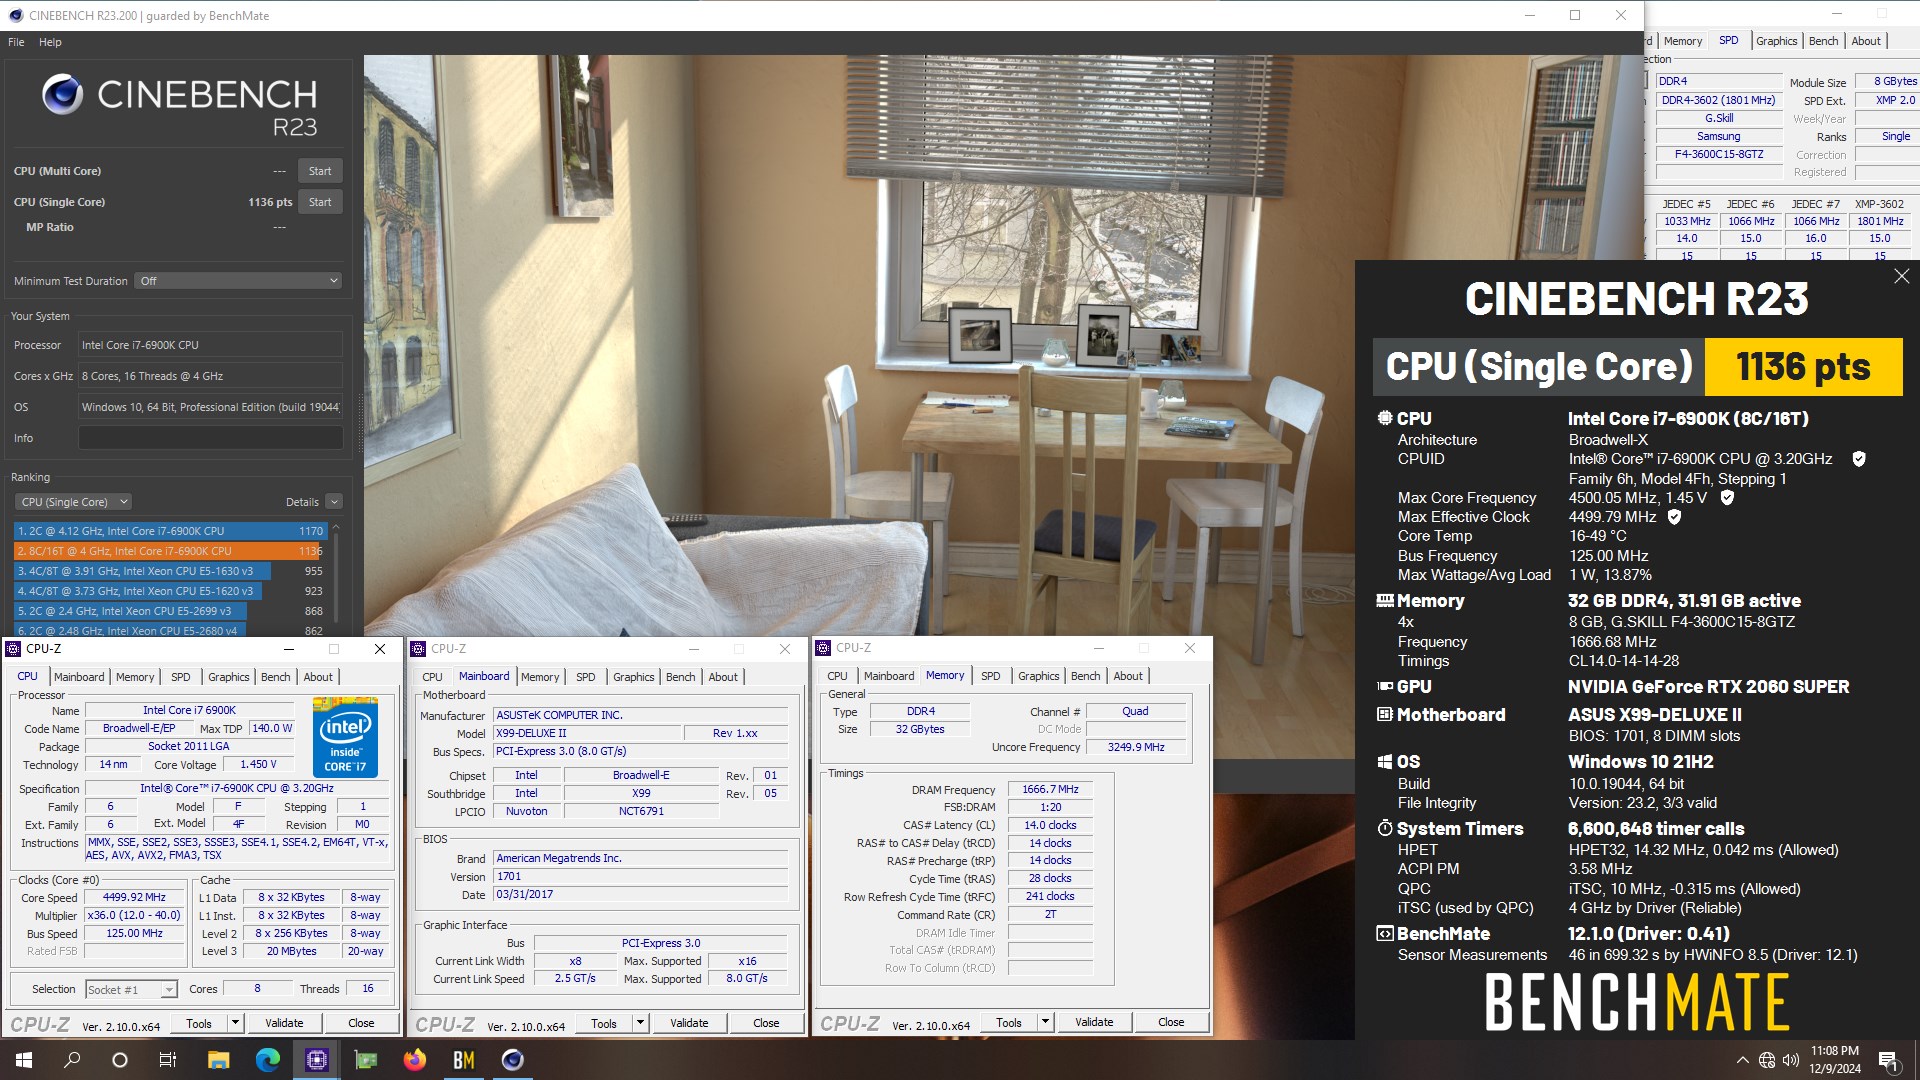
Task: Open the Minimum Test Duration dropdown
Action: coord(239,281)
